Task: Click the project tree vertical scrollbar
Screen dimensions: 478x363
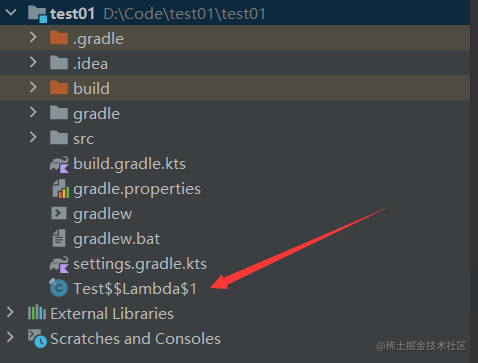Action: (474, 181)
